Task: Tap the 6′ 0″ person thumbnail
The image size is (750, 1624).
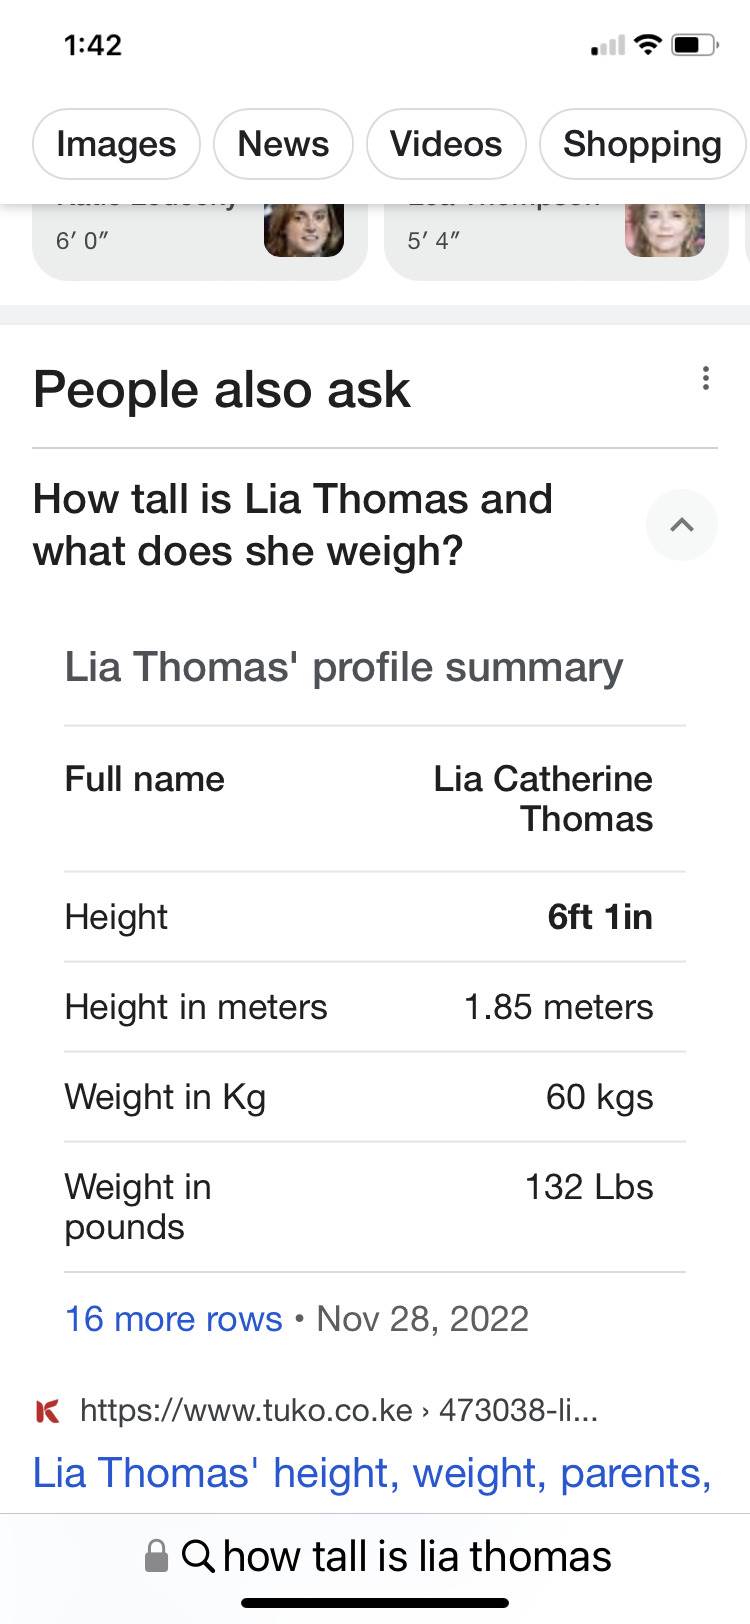Action: click(x=303, y=230)
